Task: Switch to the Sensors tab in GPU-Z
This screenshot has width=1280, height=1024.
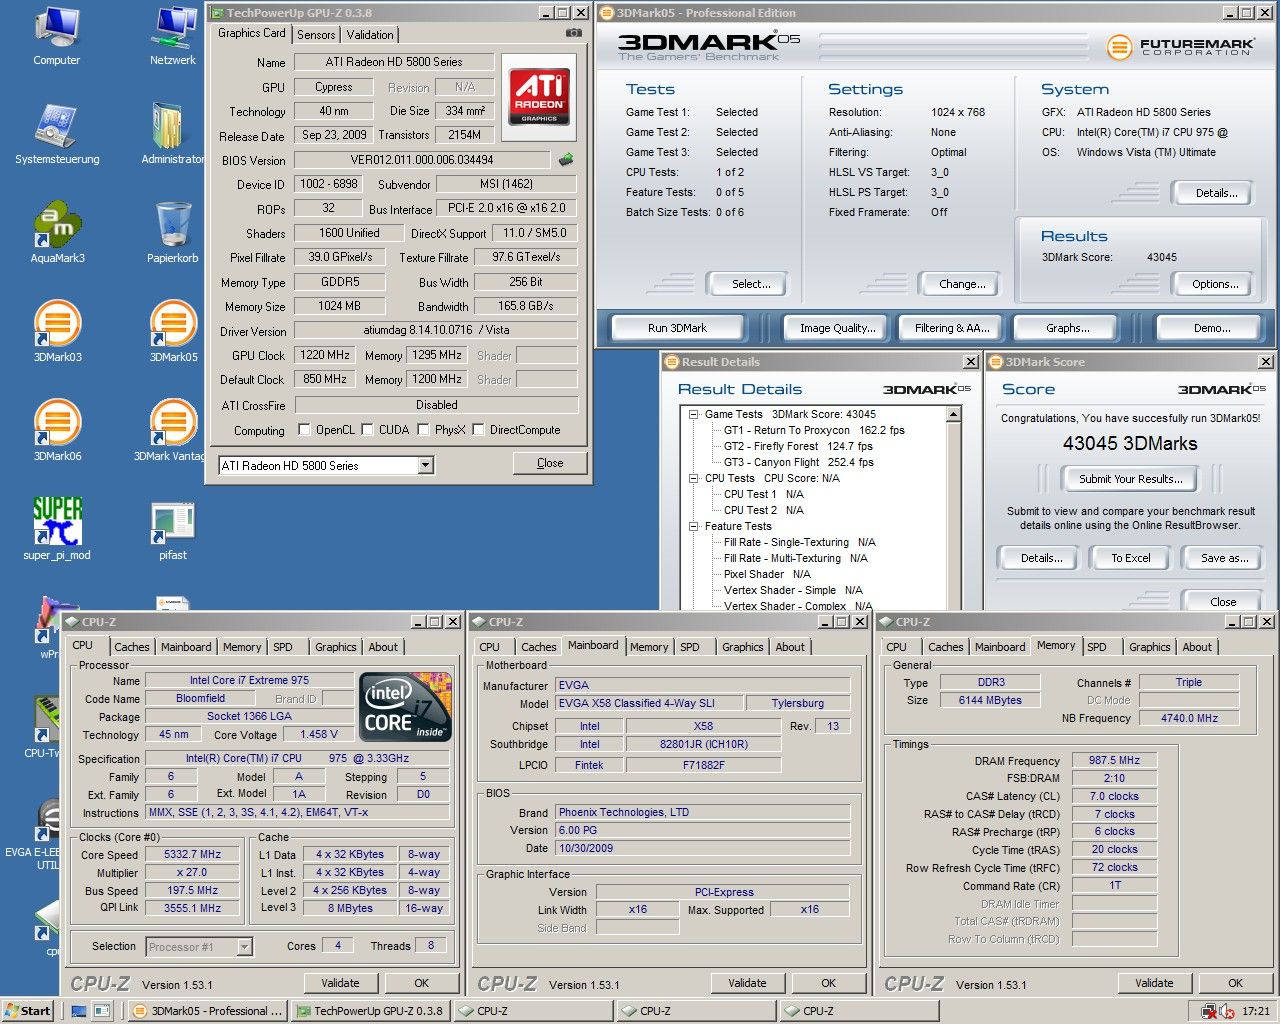Action: click(316, 35)
